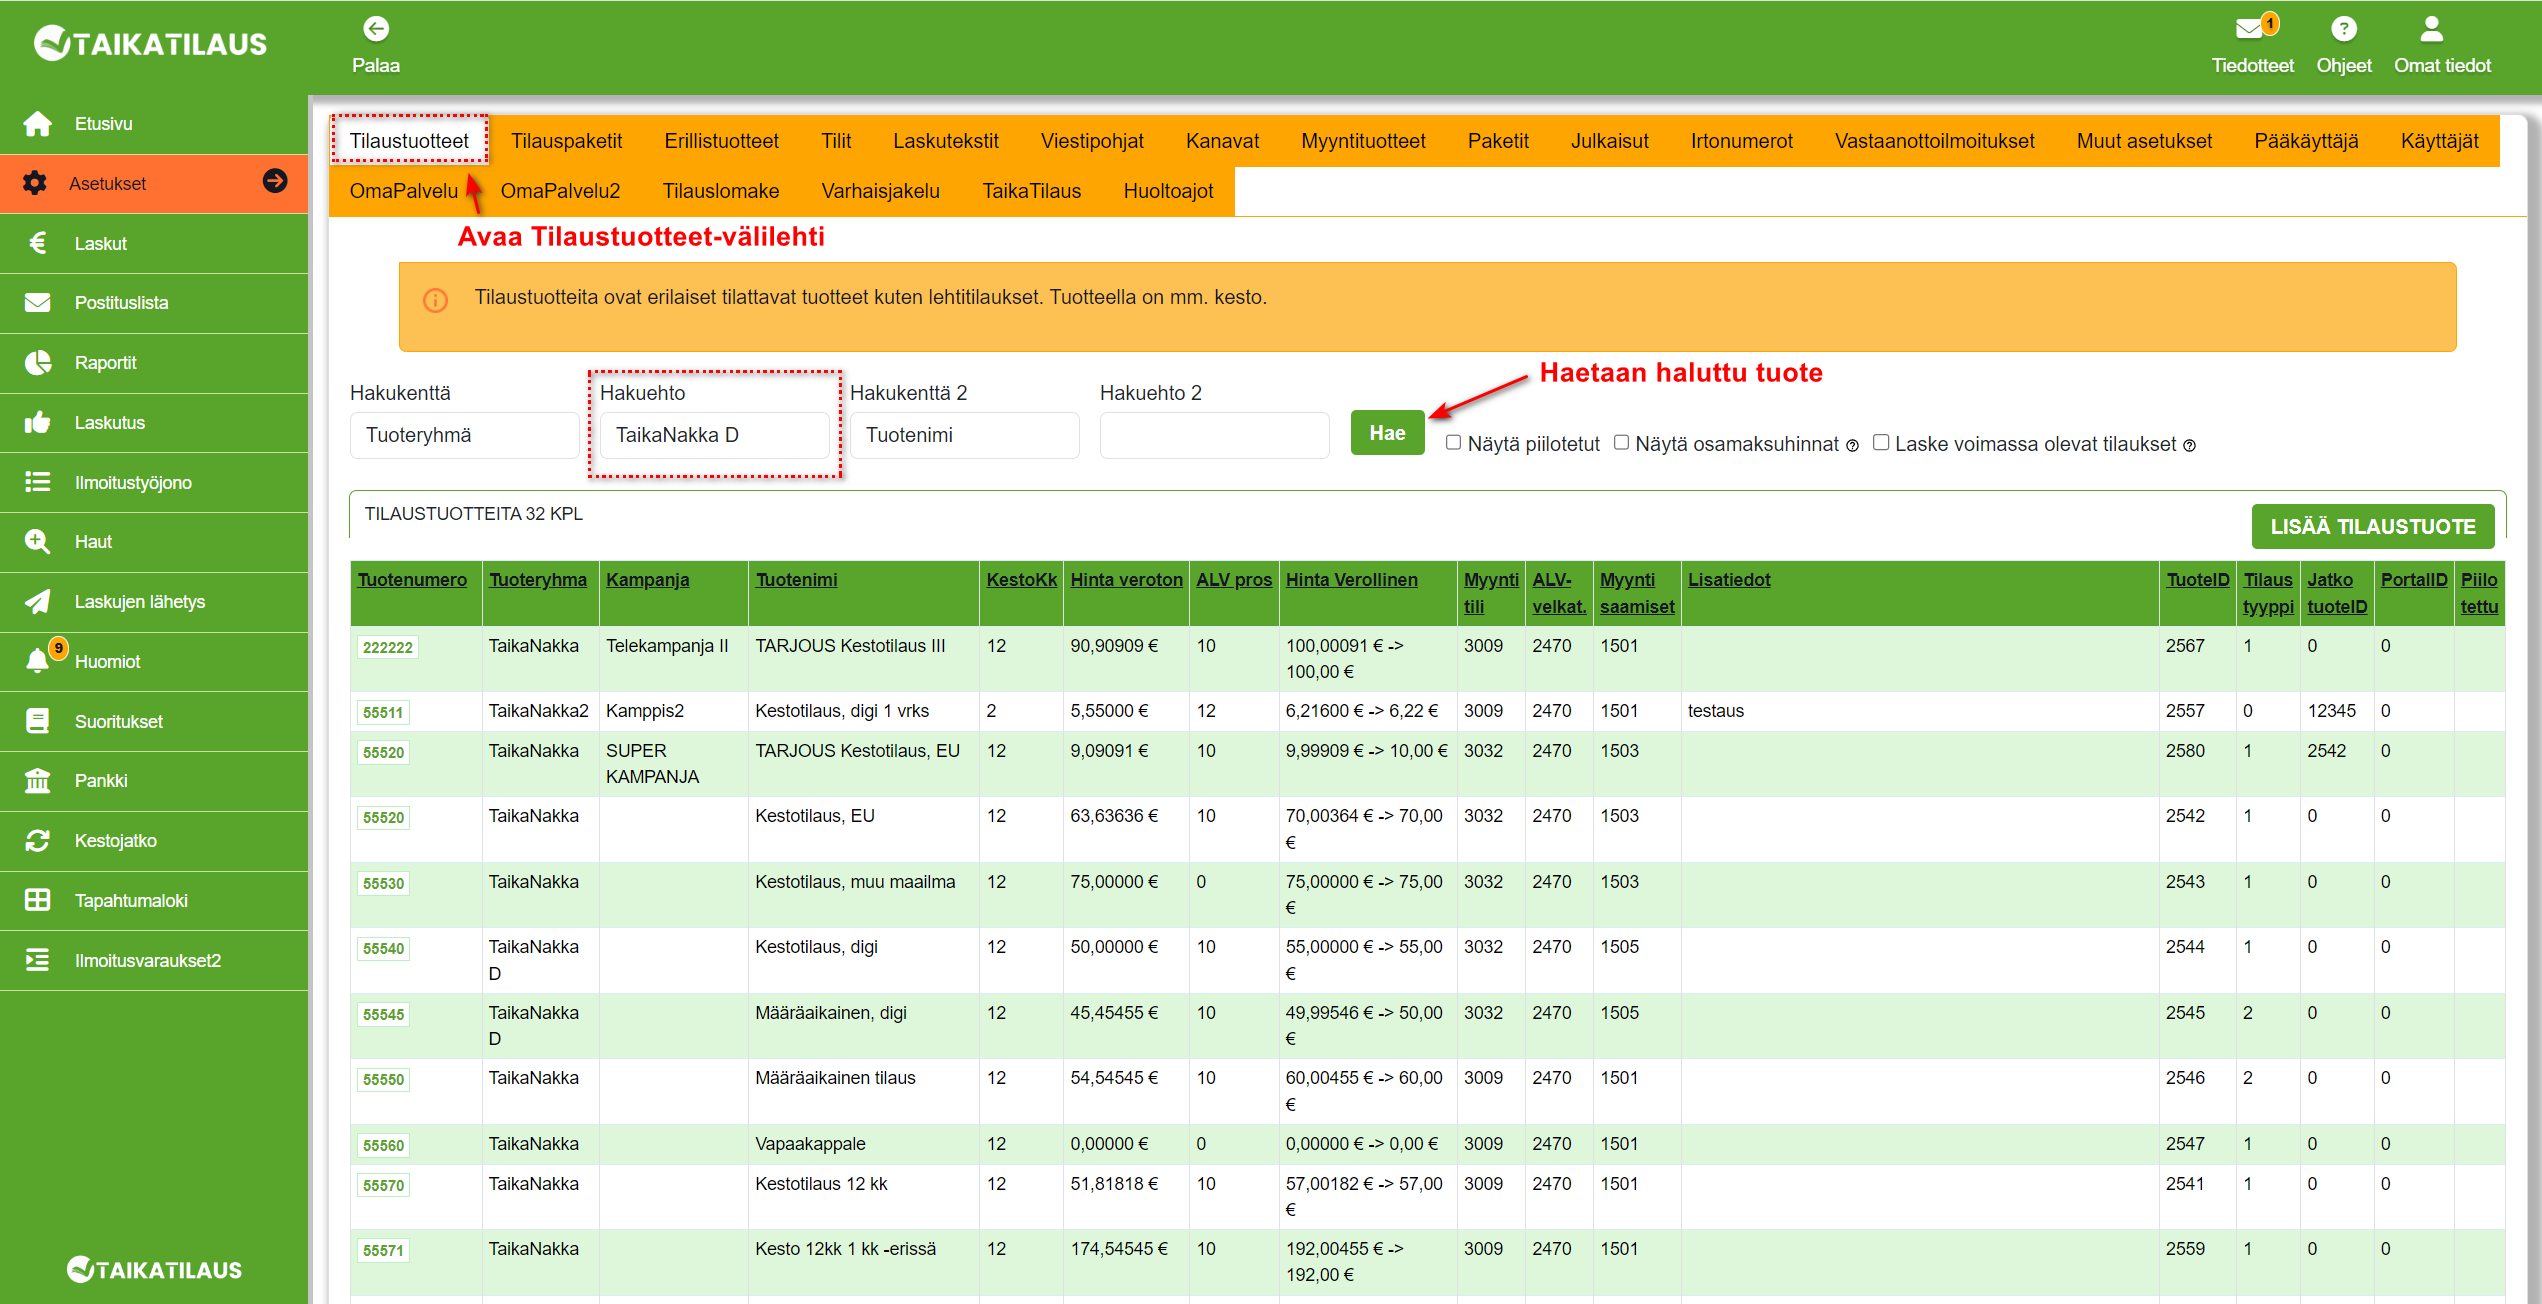The image size is (2542, 1304).
Task: Switch to the Tilauspaketit tab
Action: pos(566,141)
